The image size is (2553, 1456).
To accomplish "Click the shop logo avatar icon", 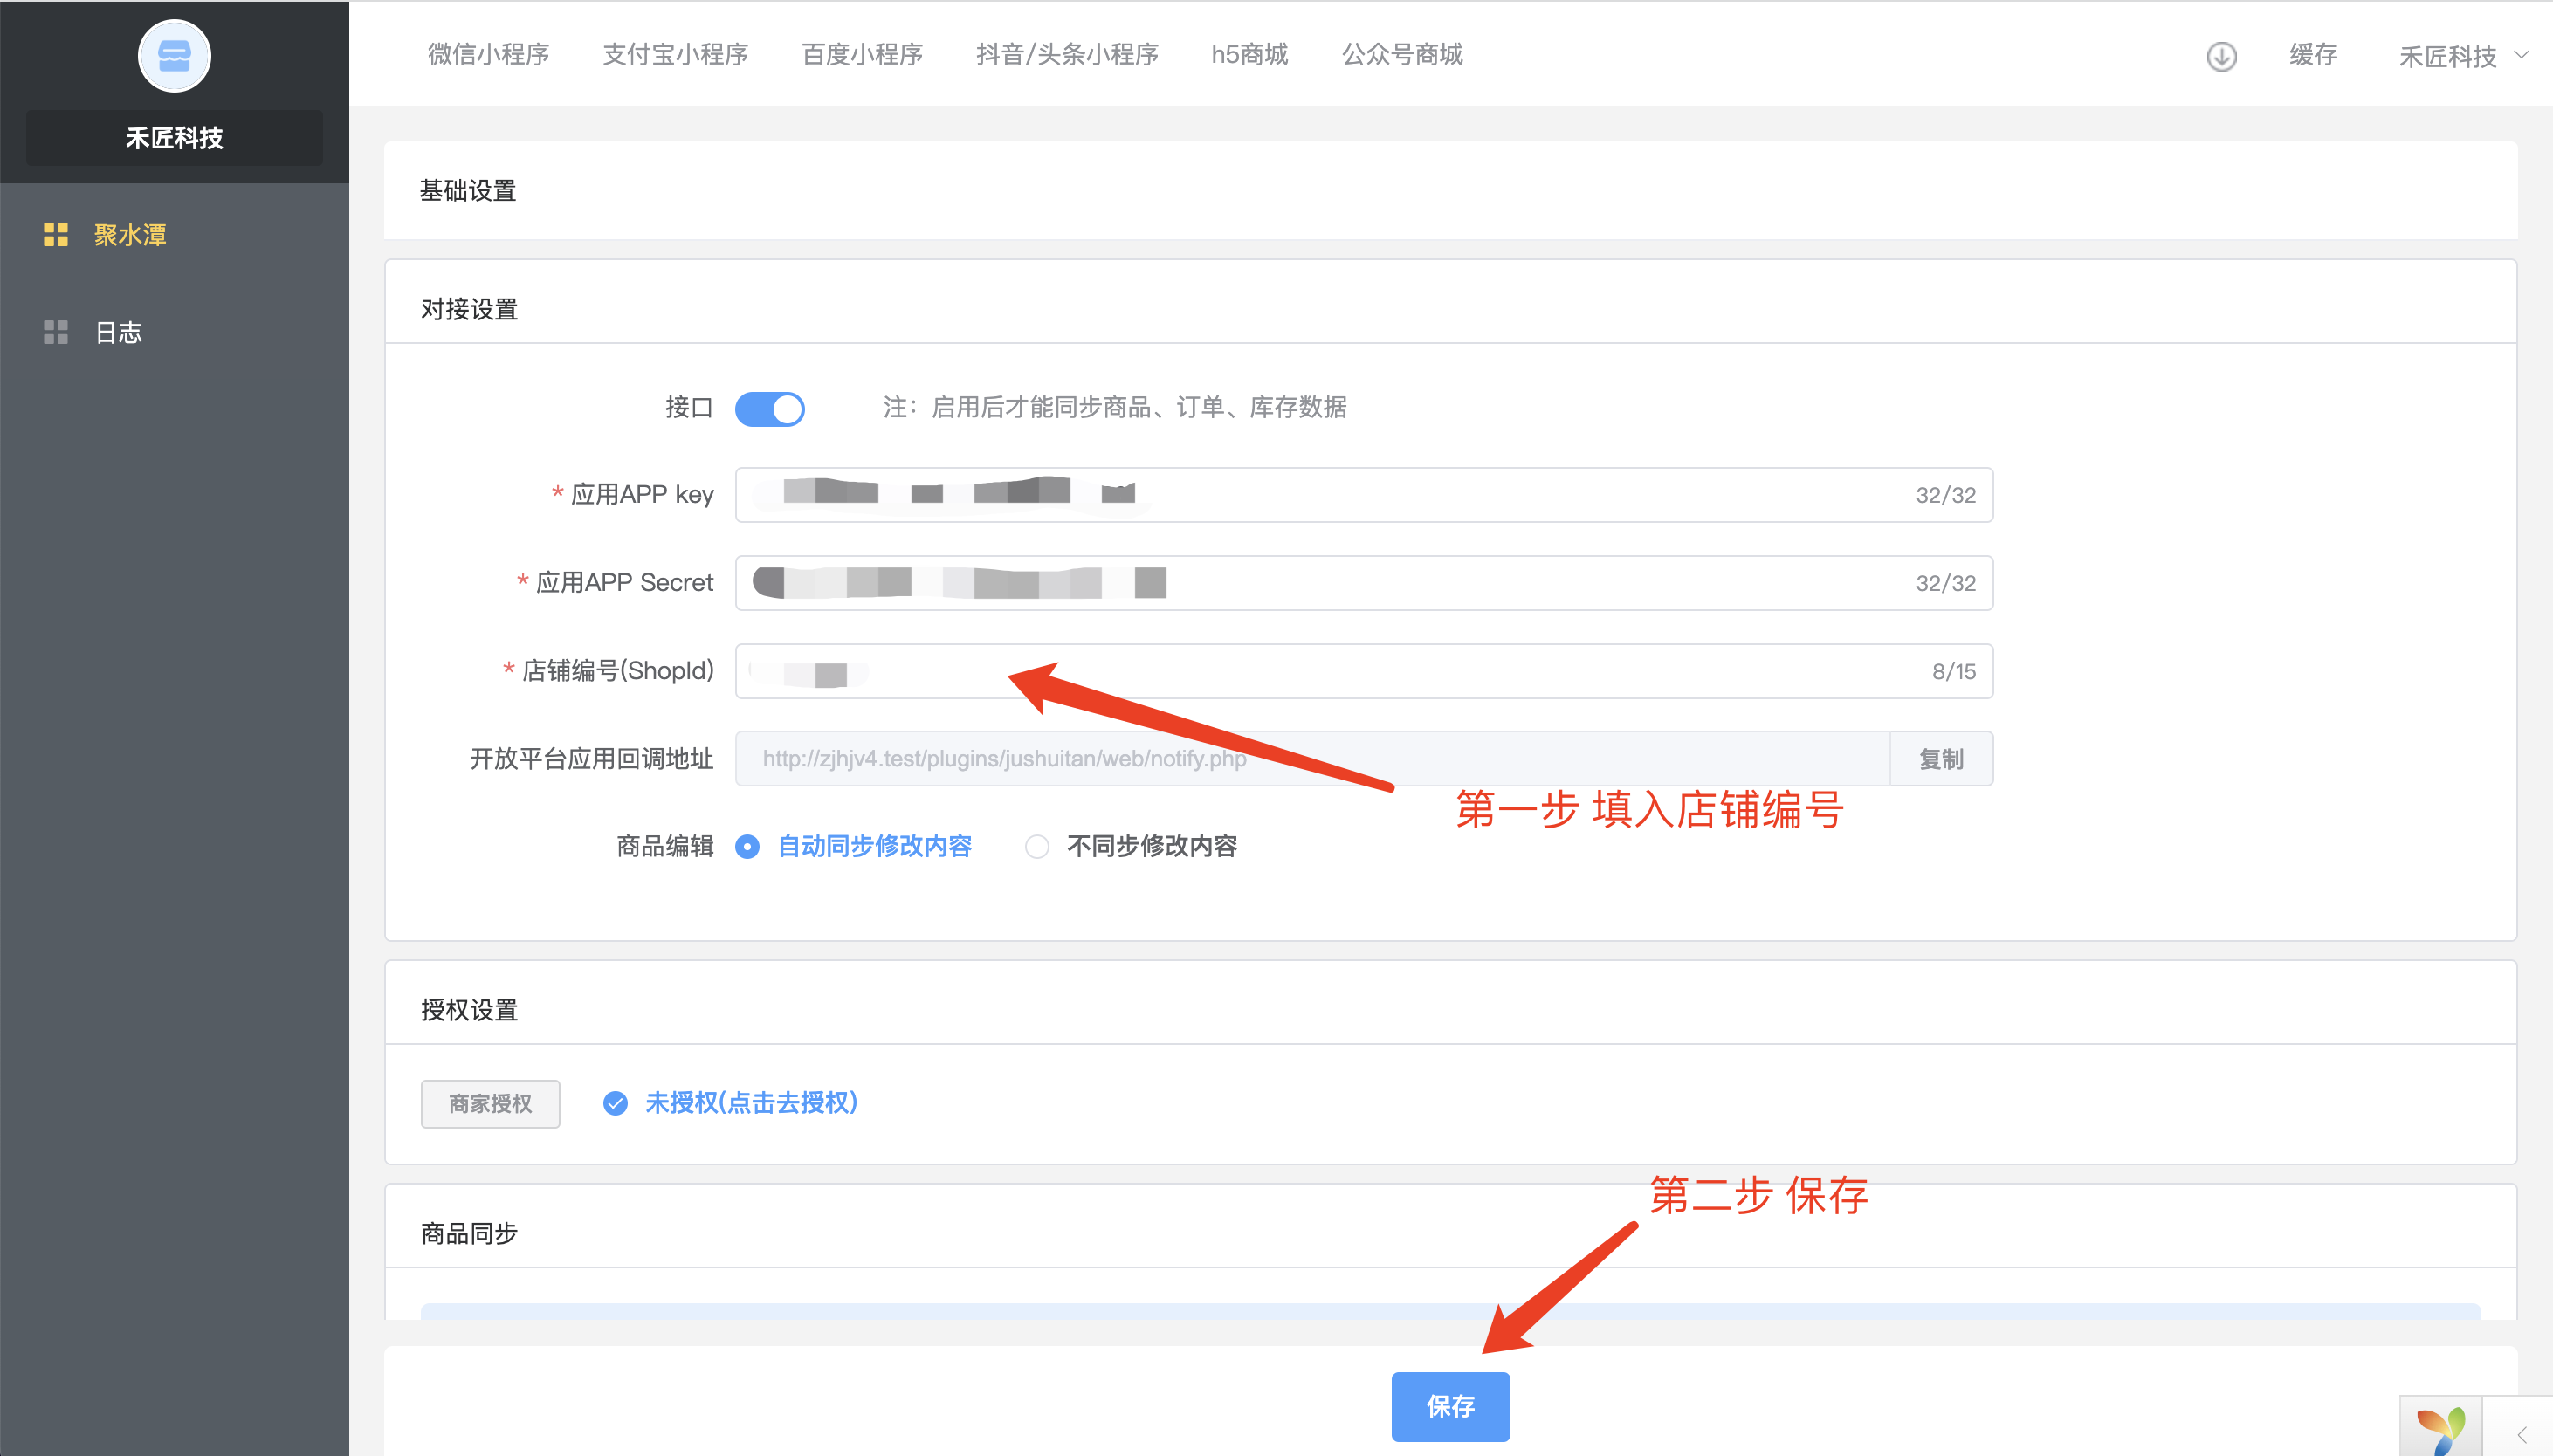I will click(174, 56).
